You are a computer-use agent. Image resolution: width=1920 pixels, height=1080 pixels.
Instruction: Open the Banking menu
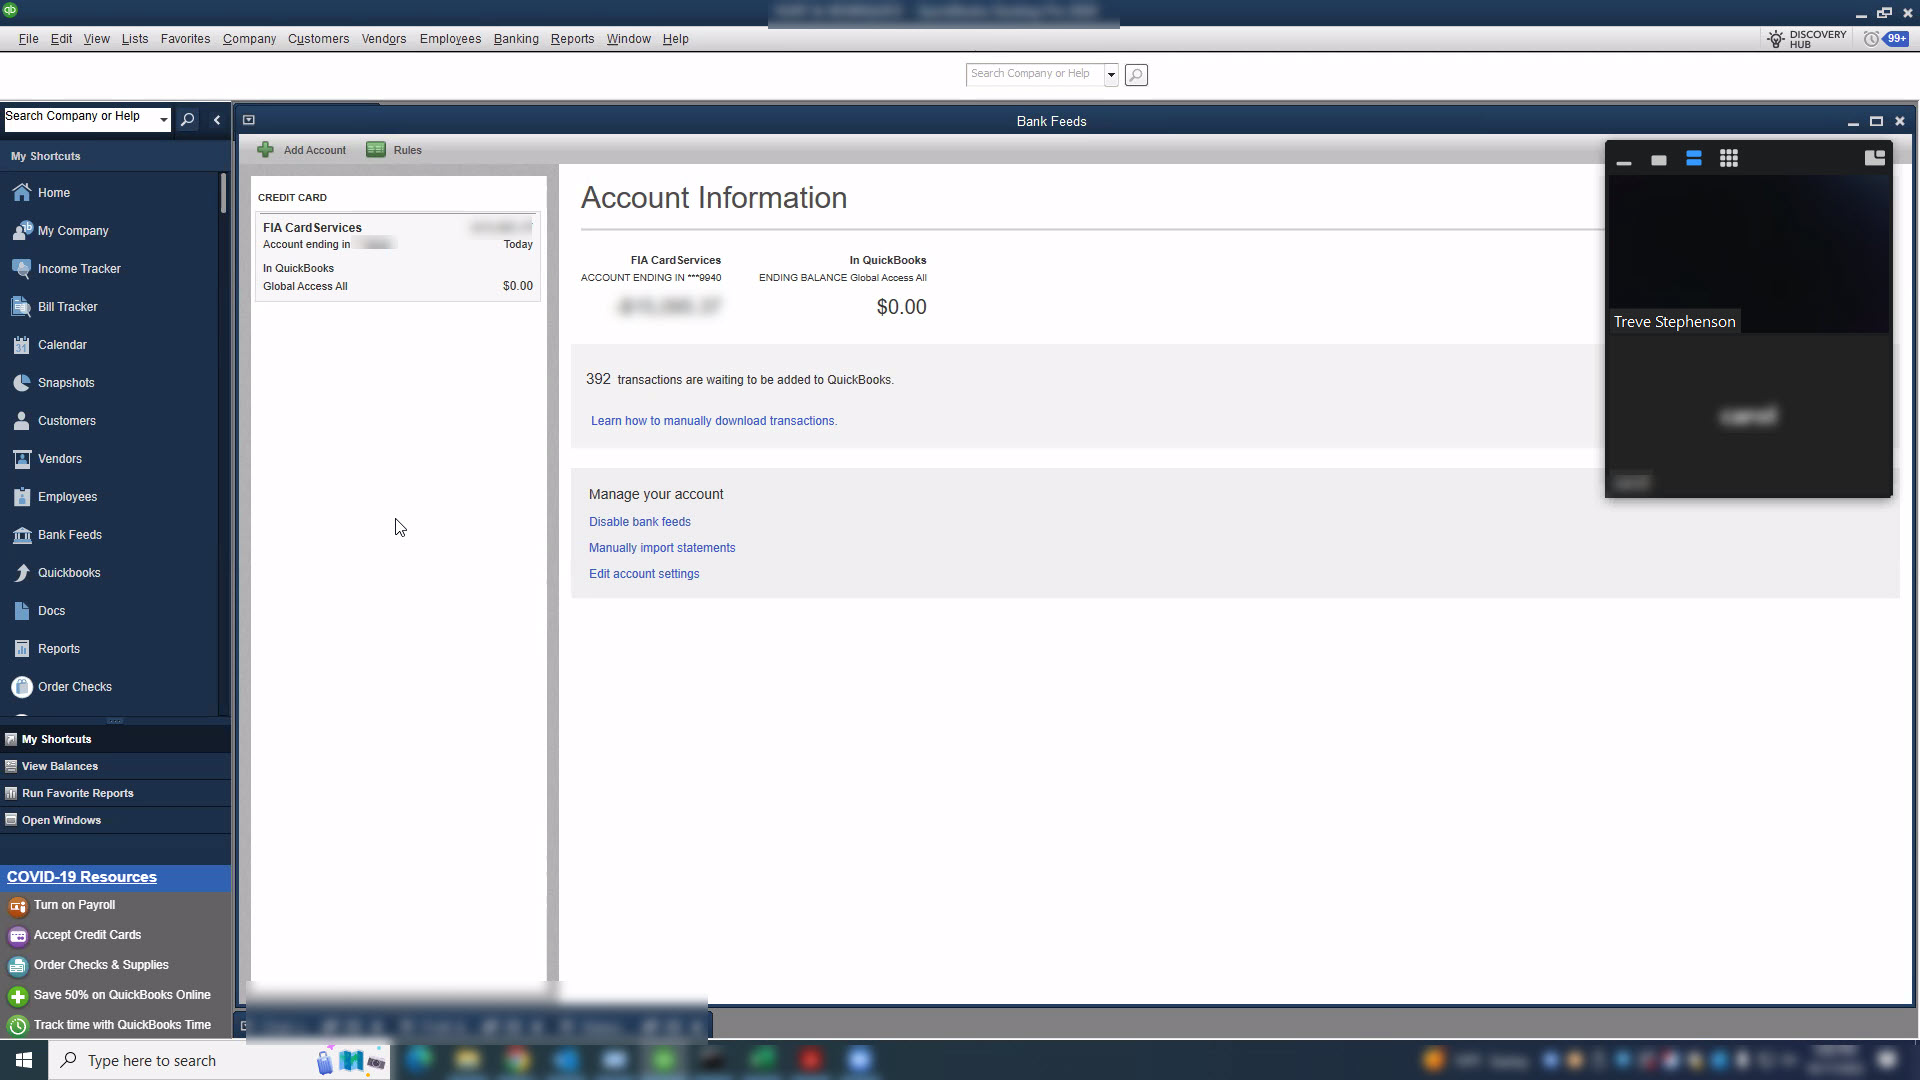tap(516, 39)
